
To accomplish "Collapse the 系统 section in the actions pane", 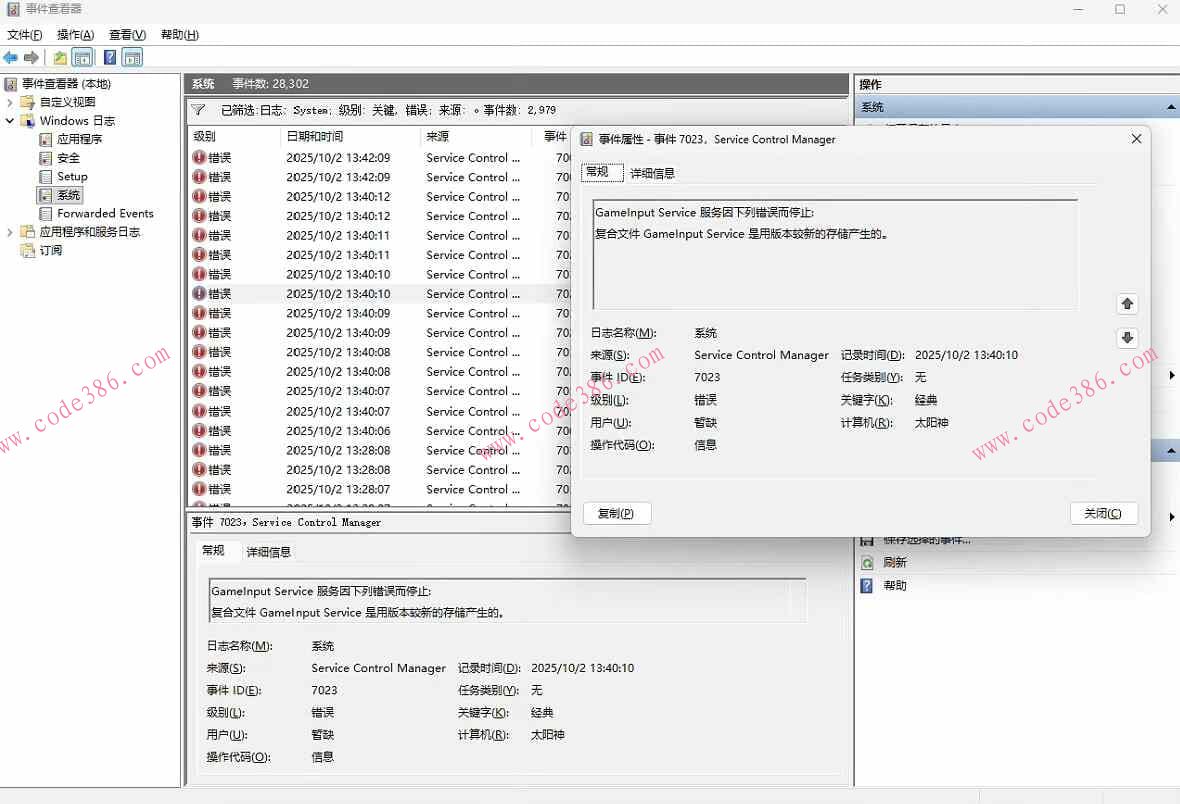I will coord(1171,108).
